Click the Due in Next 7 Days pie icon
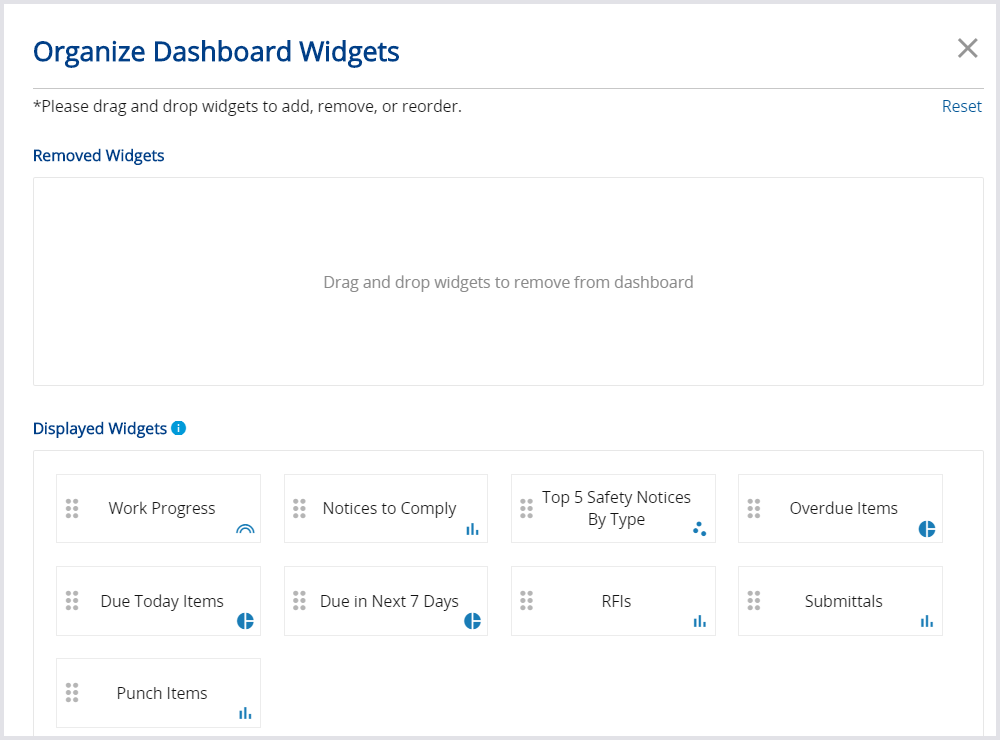Screen dimensions: 1000x740 click(x=472, y=621)
